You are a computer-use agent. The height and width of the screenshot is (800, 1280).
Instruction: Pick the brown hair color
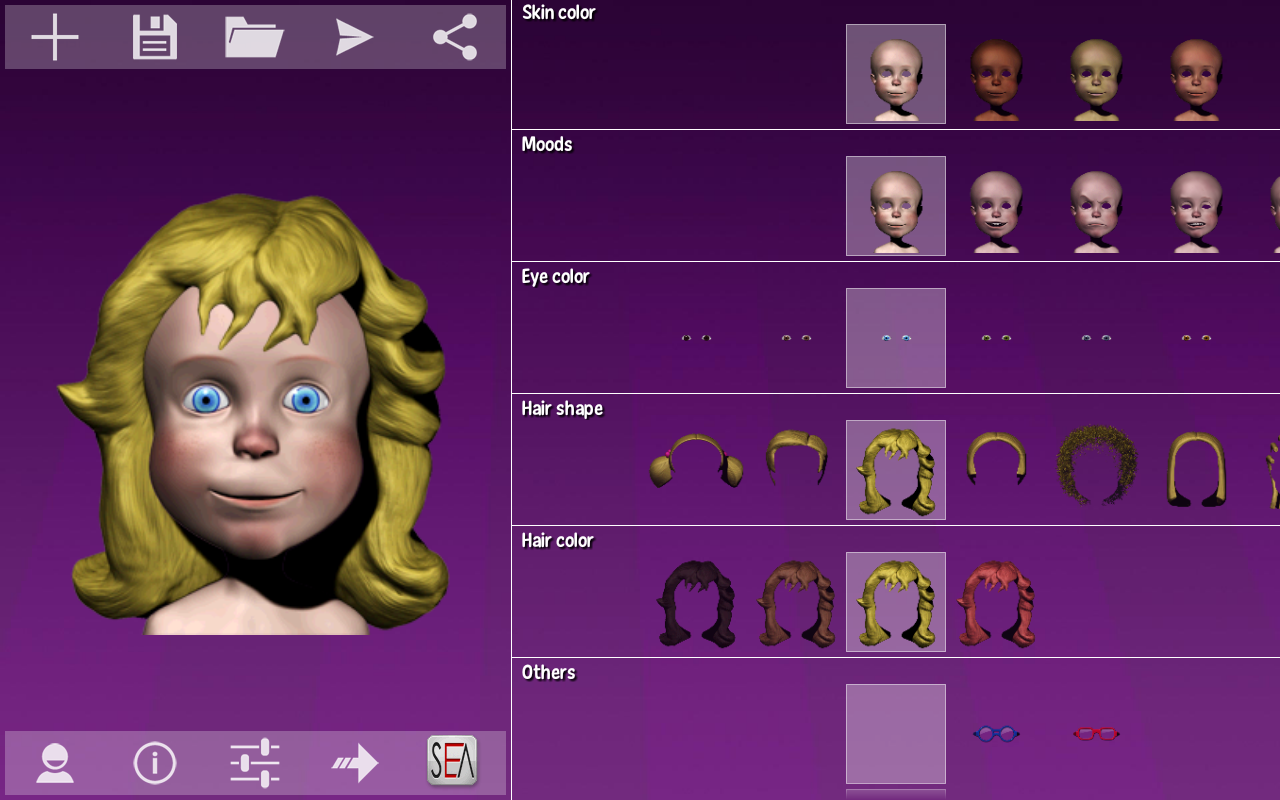click(x=796, y=603)
